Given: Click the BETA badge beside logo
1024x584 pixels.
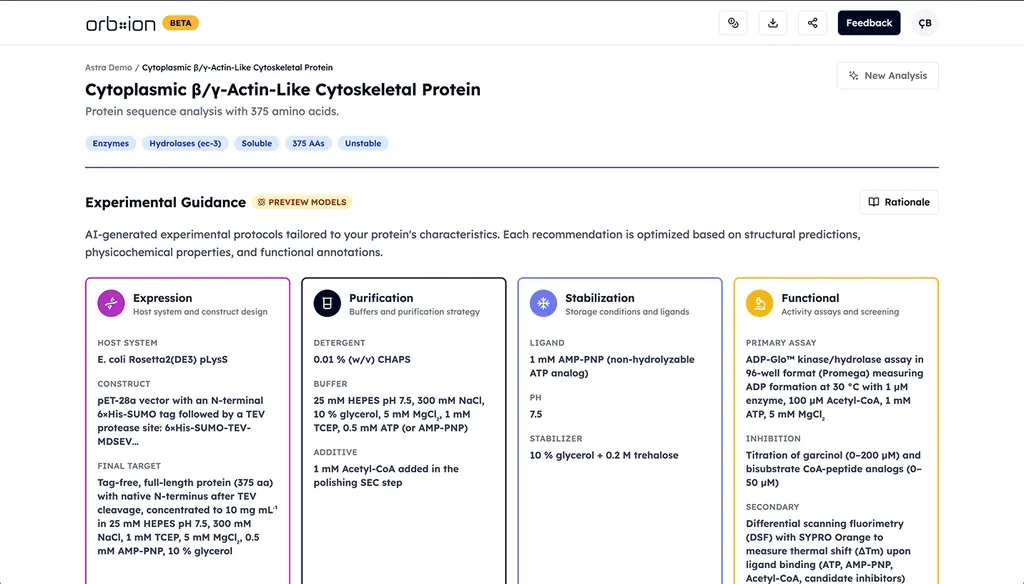Looking at the screenshot, I should (x=180, y=23).
